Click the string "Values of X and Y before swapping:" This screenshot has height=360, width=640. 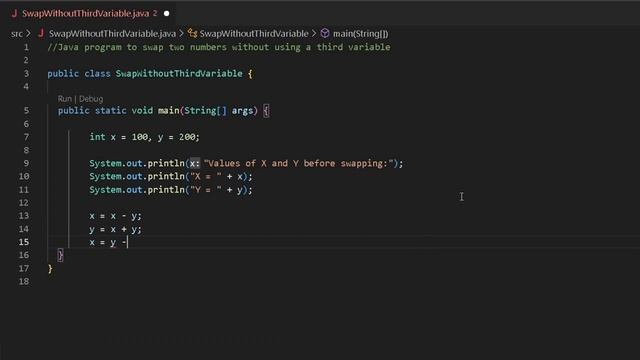point(298,164)
